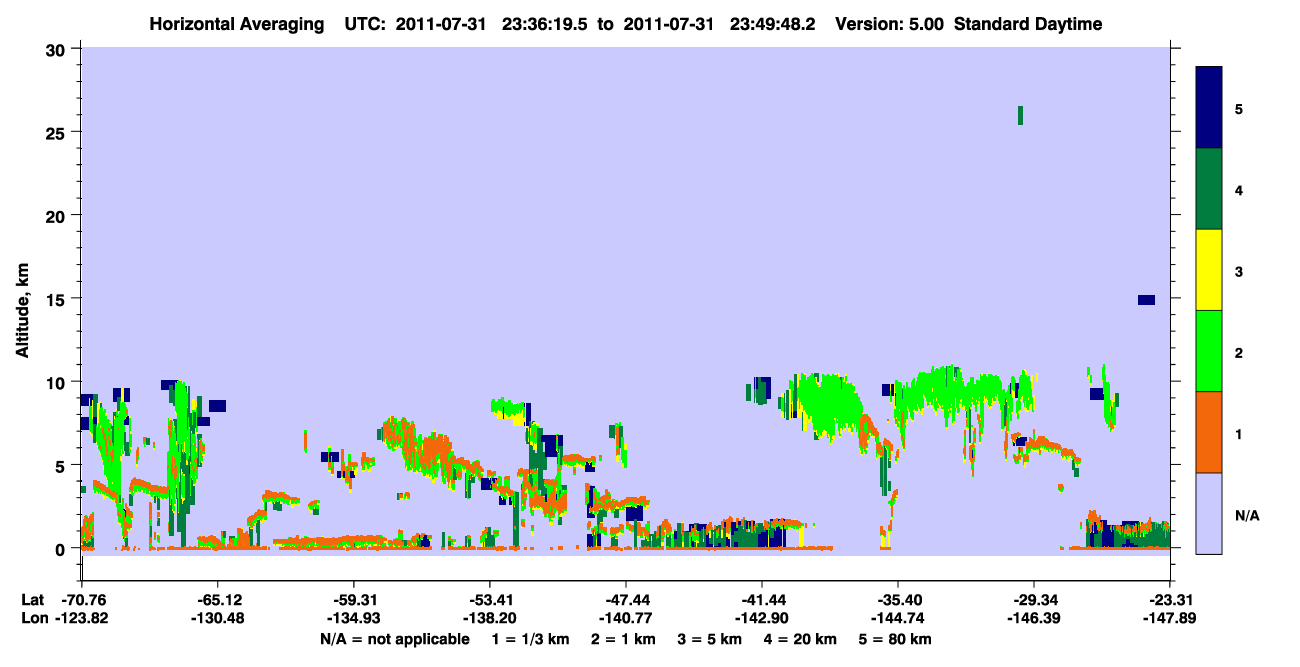The width and height of the screenshot is (1300, 667).
Task: Click the yellow level 3 color swatch
Action: click(1209, 270)
